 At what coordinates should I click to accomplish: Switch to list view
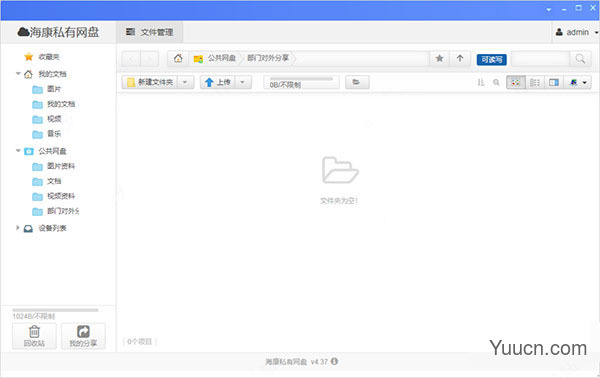pyautogui.click(x=535, y=82)
